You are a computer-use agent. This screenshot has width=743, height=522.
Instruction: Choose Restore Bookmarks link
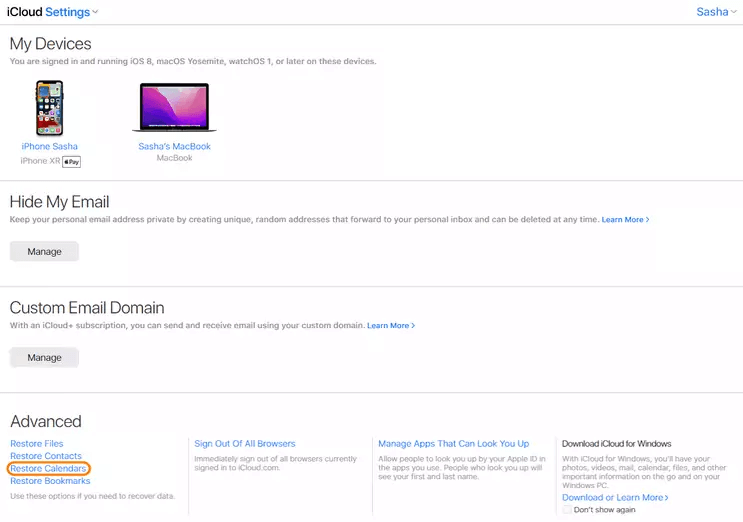click(49, 481)
